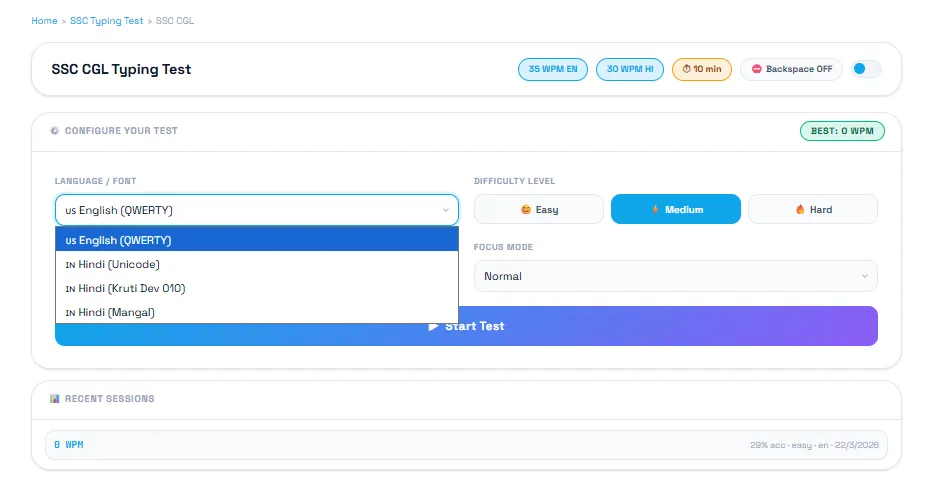Click the flame icon on the Hard button
This screenshot has width=942, height=500.
[x=800, y=210]
